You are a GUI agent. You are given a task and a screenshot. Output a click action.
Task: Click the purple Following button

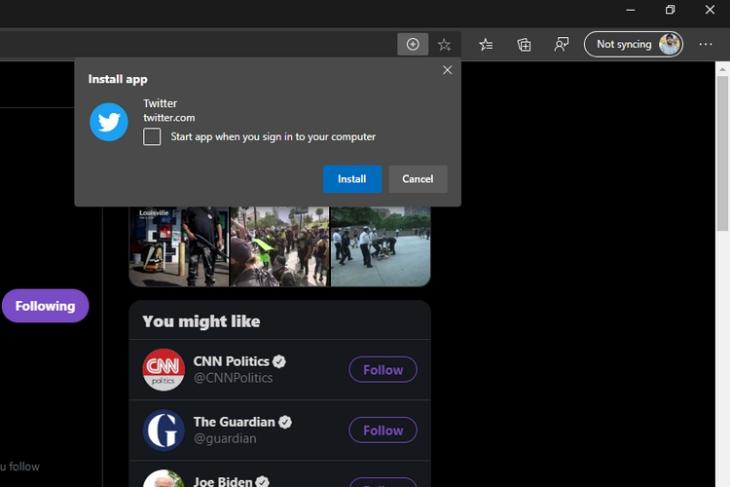45,306
